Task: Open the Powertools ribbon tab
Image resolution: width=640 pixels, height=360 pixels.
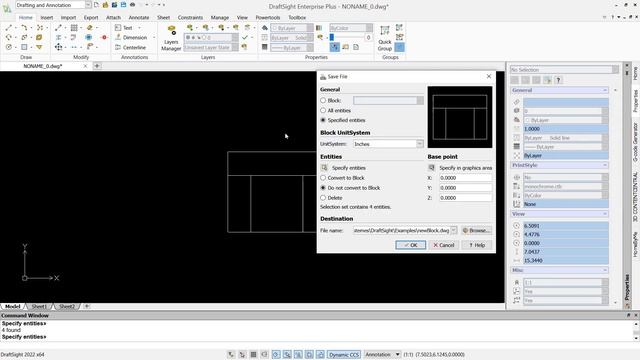Action: coord(268,18)
